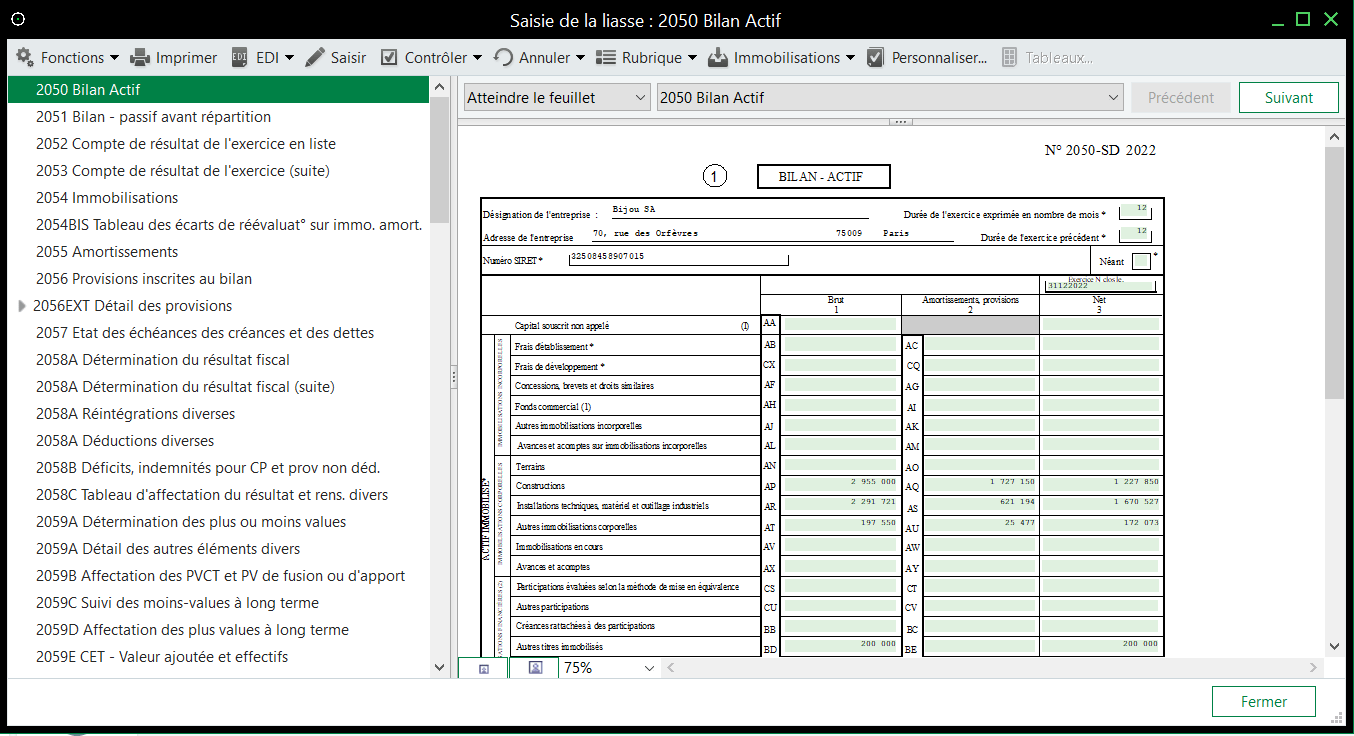Select 2059D Affectation des plus values
This screenshot has width=1354, height=736.
[x=219, y=630]
